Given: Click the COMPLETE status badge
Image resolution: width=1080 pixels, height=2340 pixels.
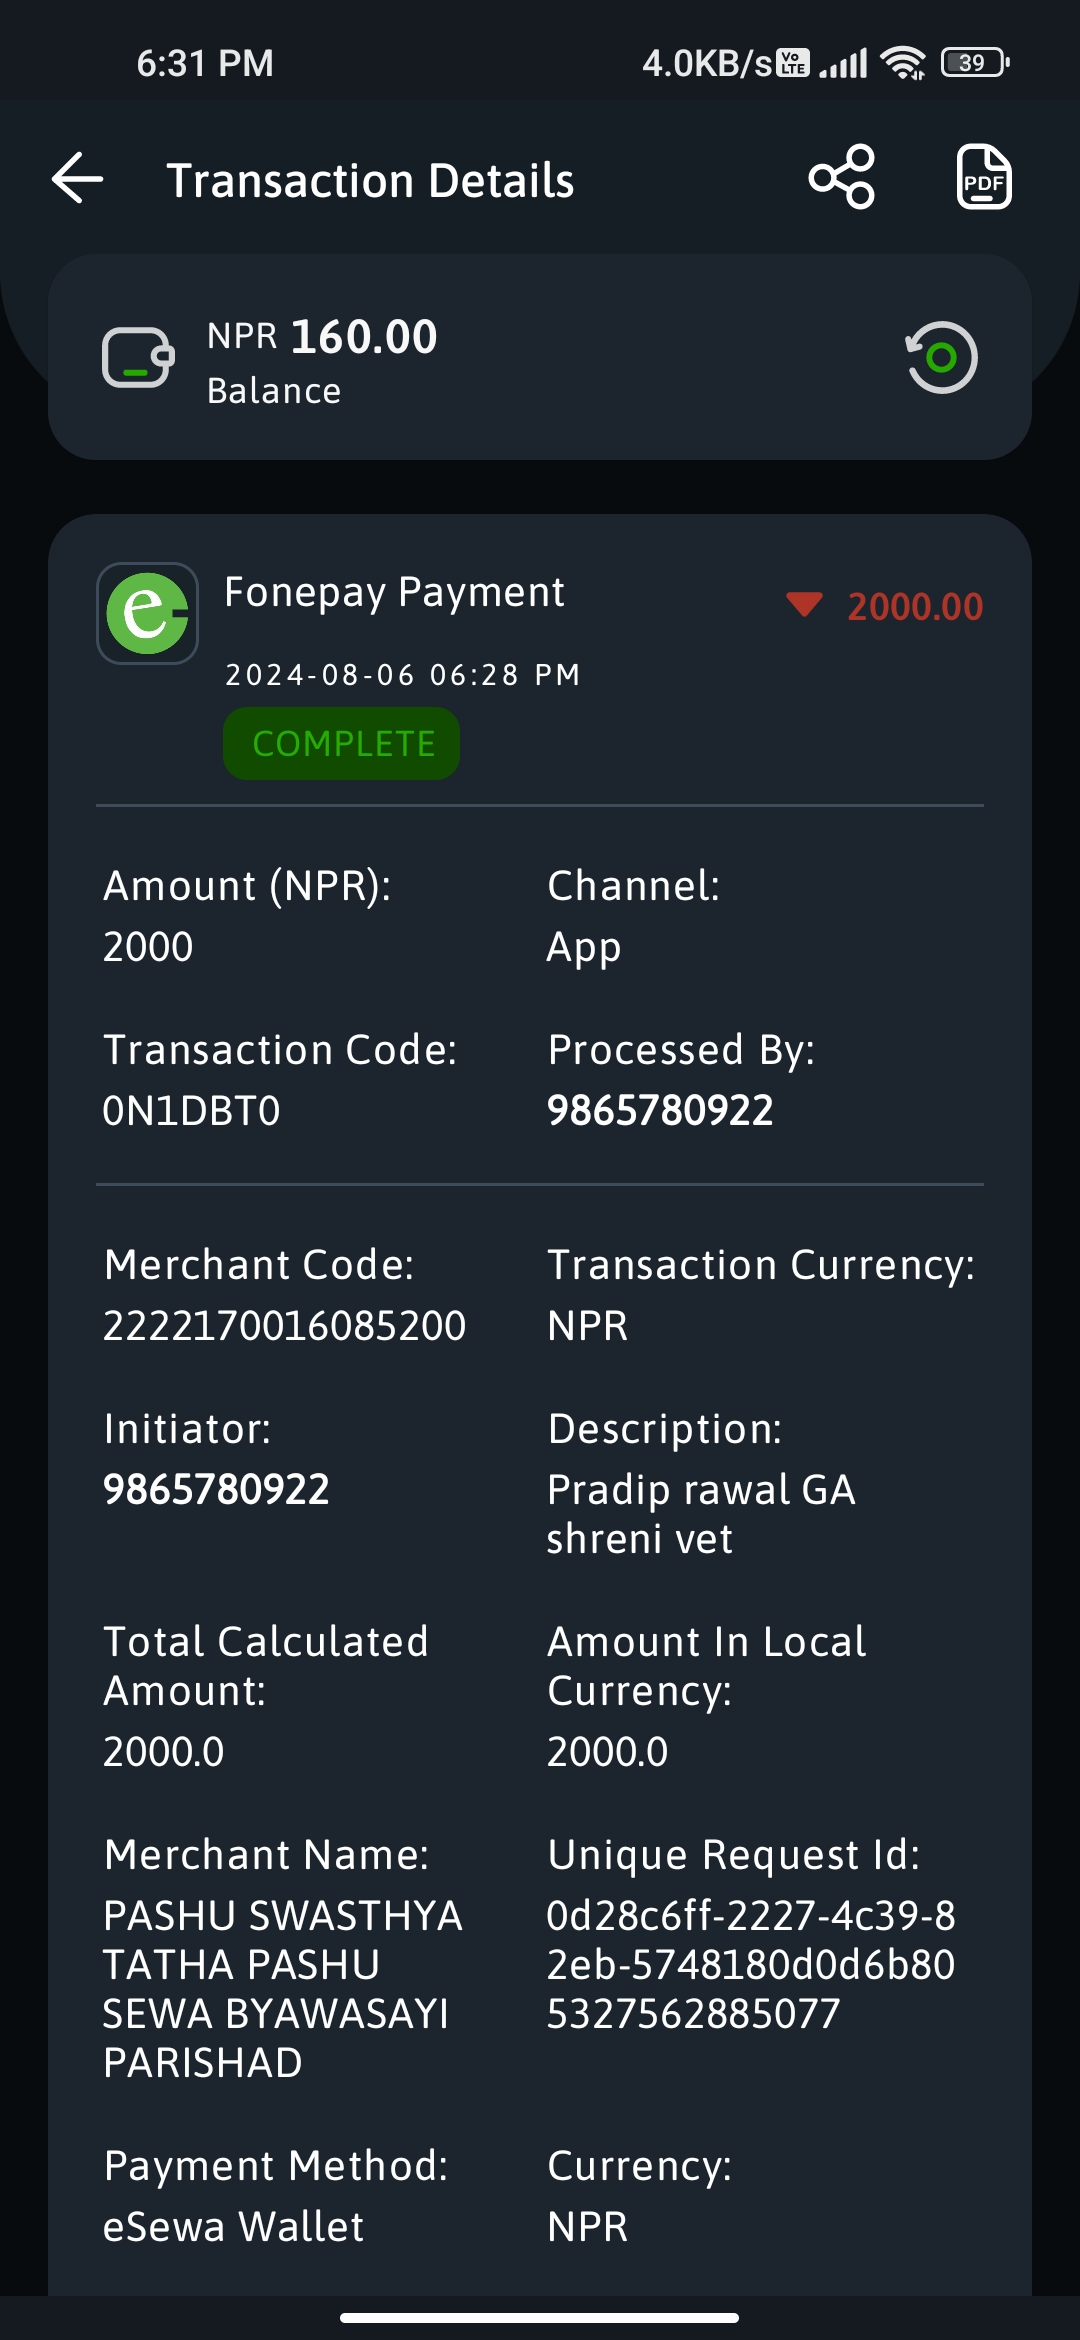Looking at the screenshot, I should coord(342,744).
